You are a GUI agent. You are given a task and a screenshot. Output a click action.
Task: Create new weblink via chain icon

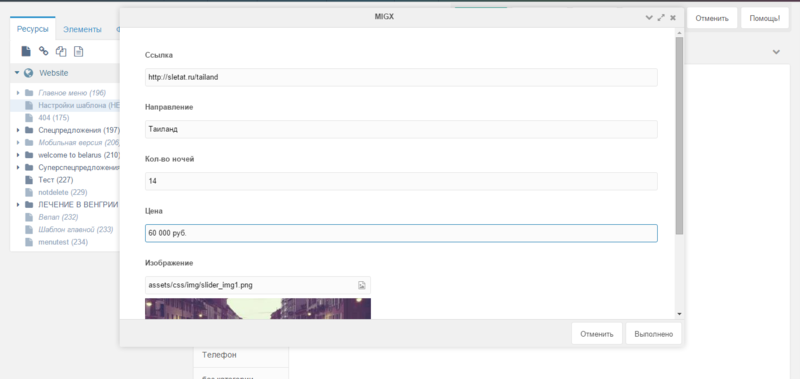[x=43, y=51]
